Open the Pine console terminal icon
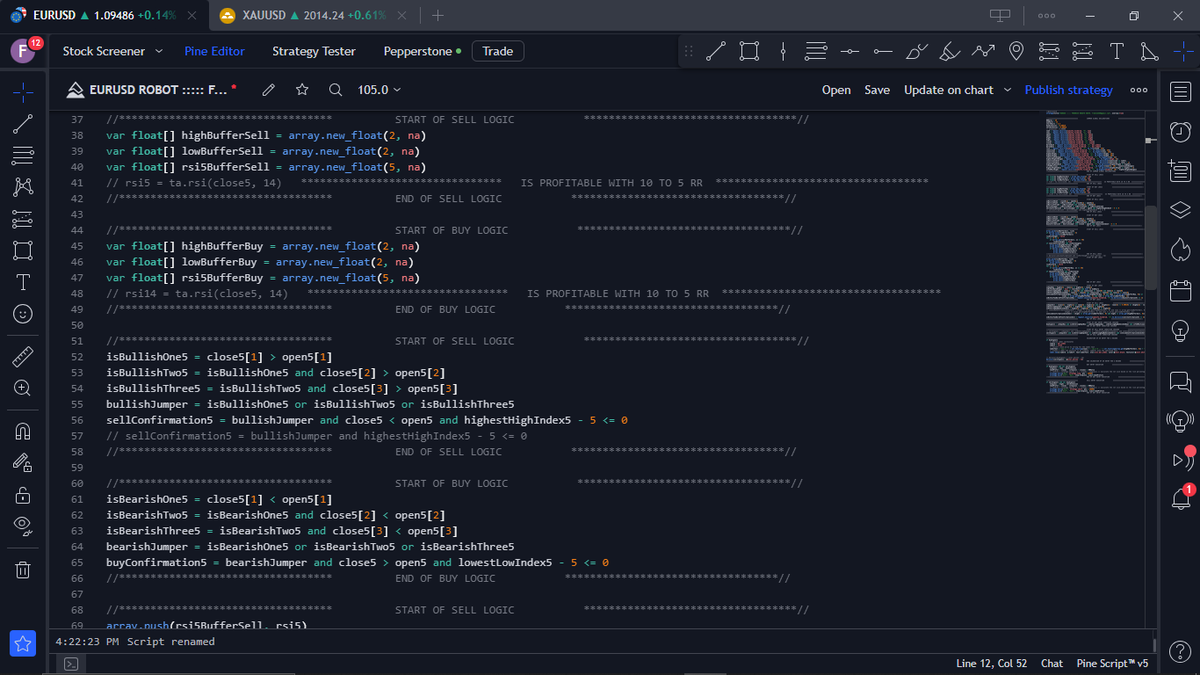The height and width of the screenshot is (675, 1200). pyautogui.click(x=71, y=664)
